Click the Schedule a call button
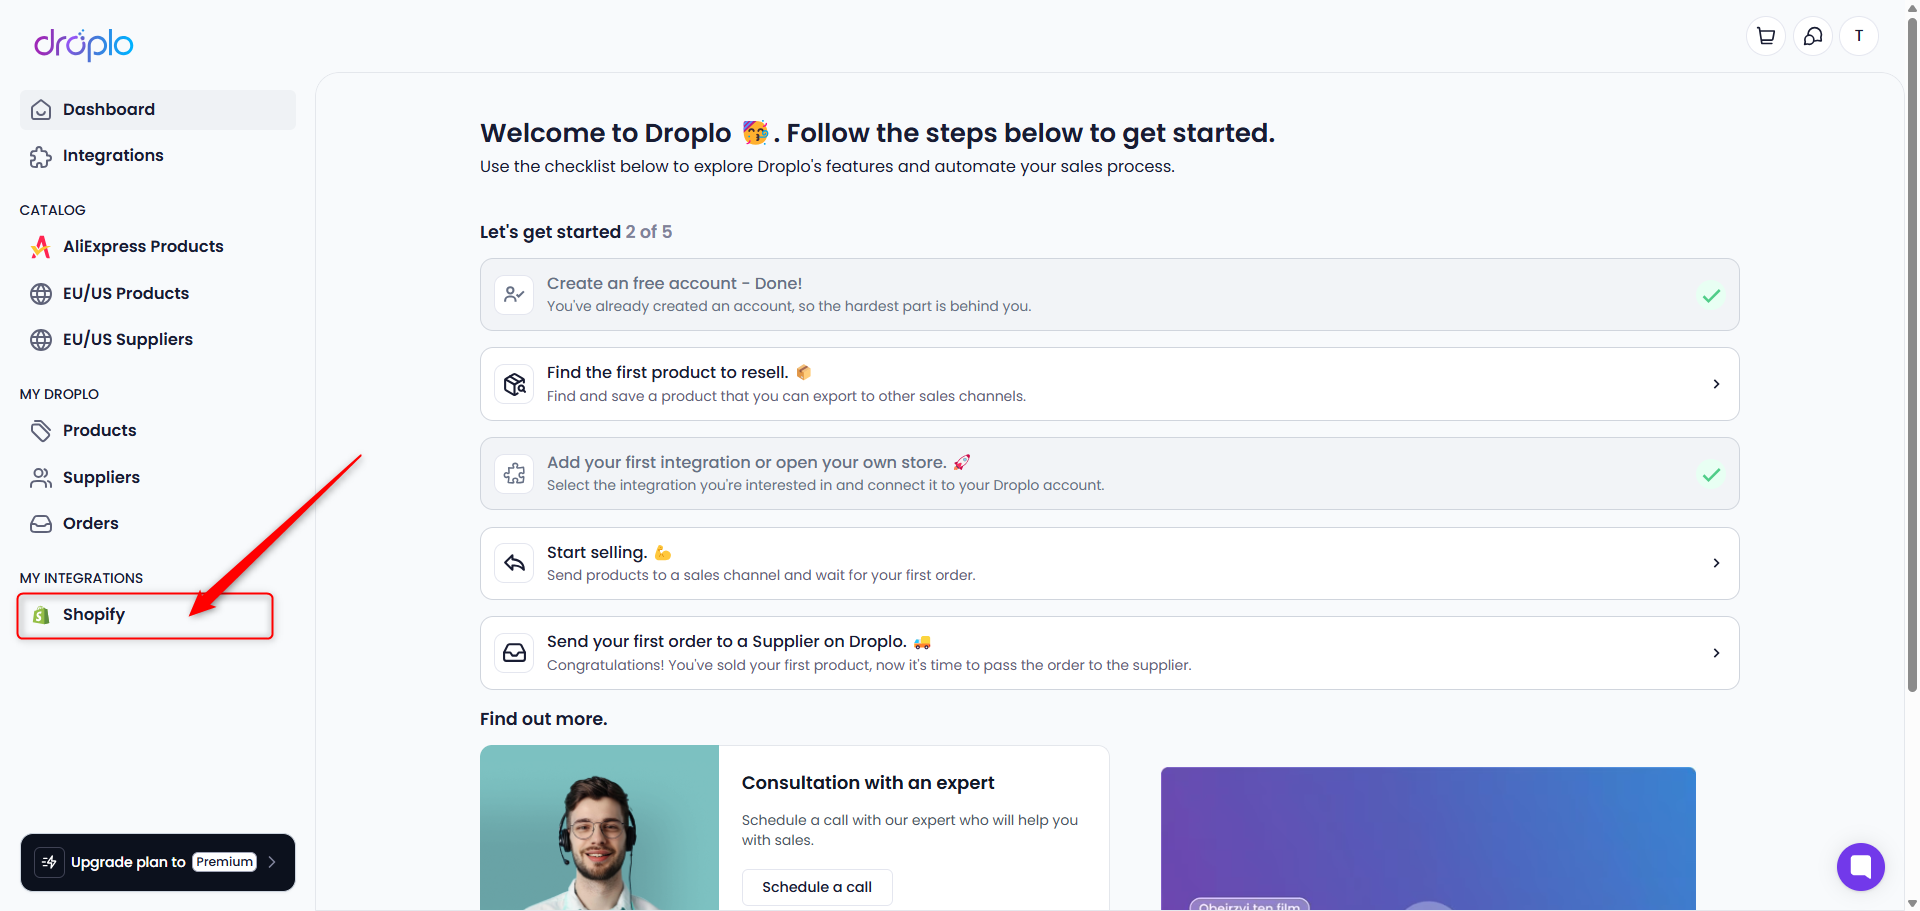 (817, 887)
